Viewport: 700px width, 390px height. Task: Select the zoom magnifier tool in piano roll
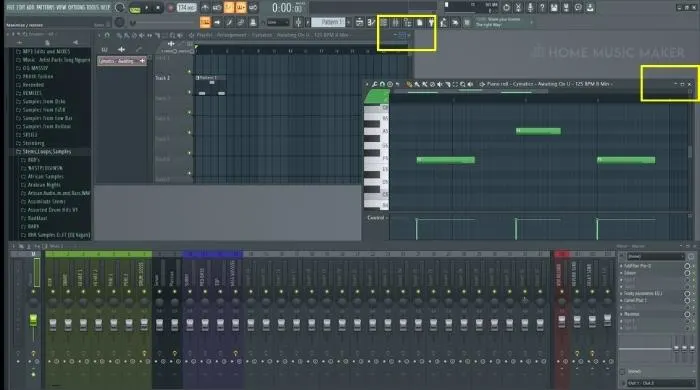462,84
